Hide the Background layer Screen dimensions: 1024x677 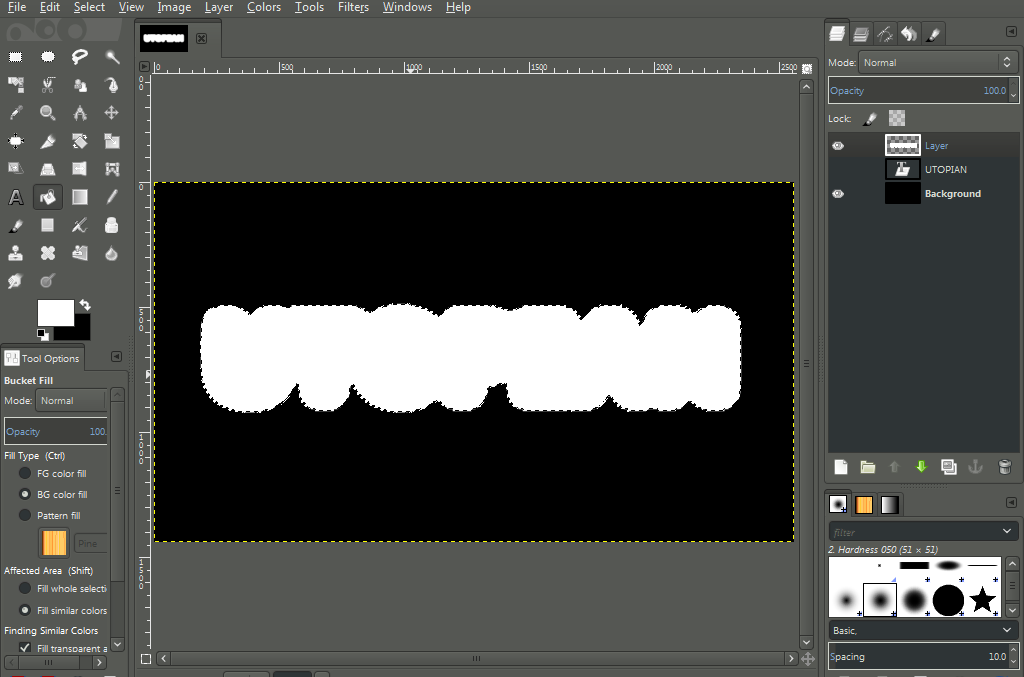point(838,194)
